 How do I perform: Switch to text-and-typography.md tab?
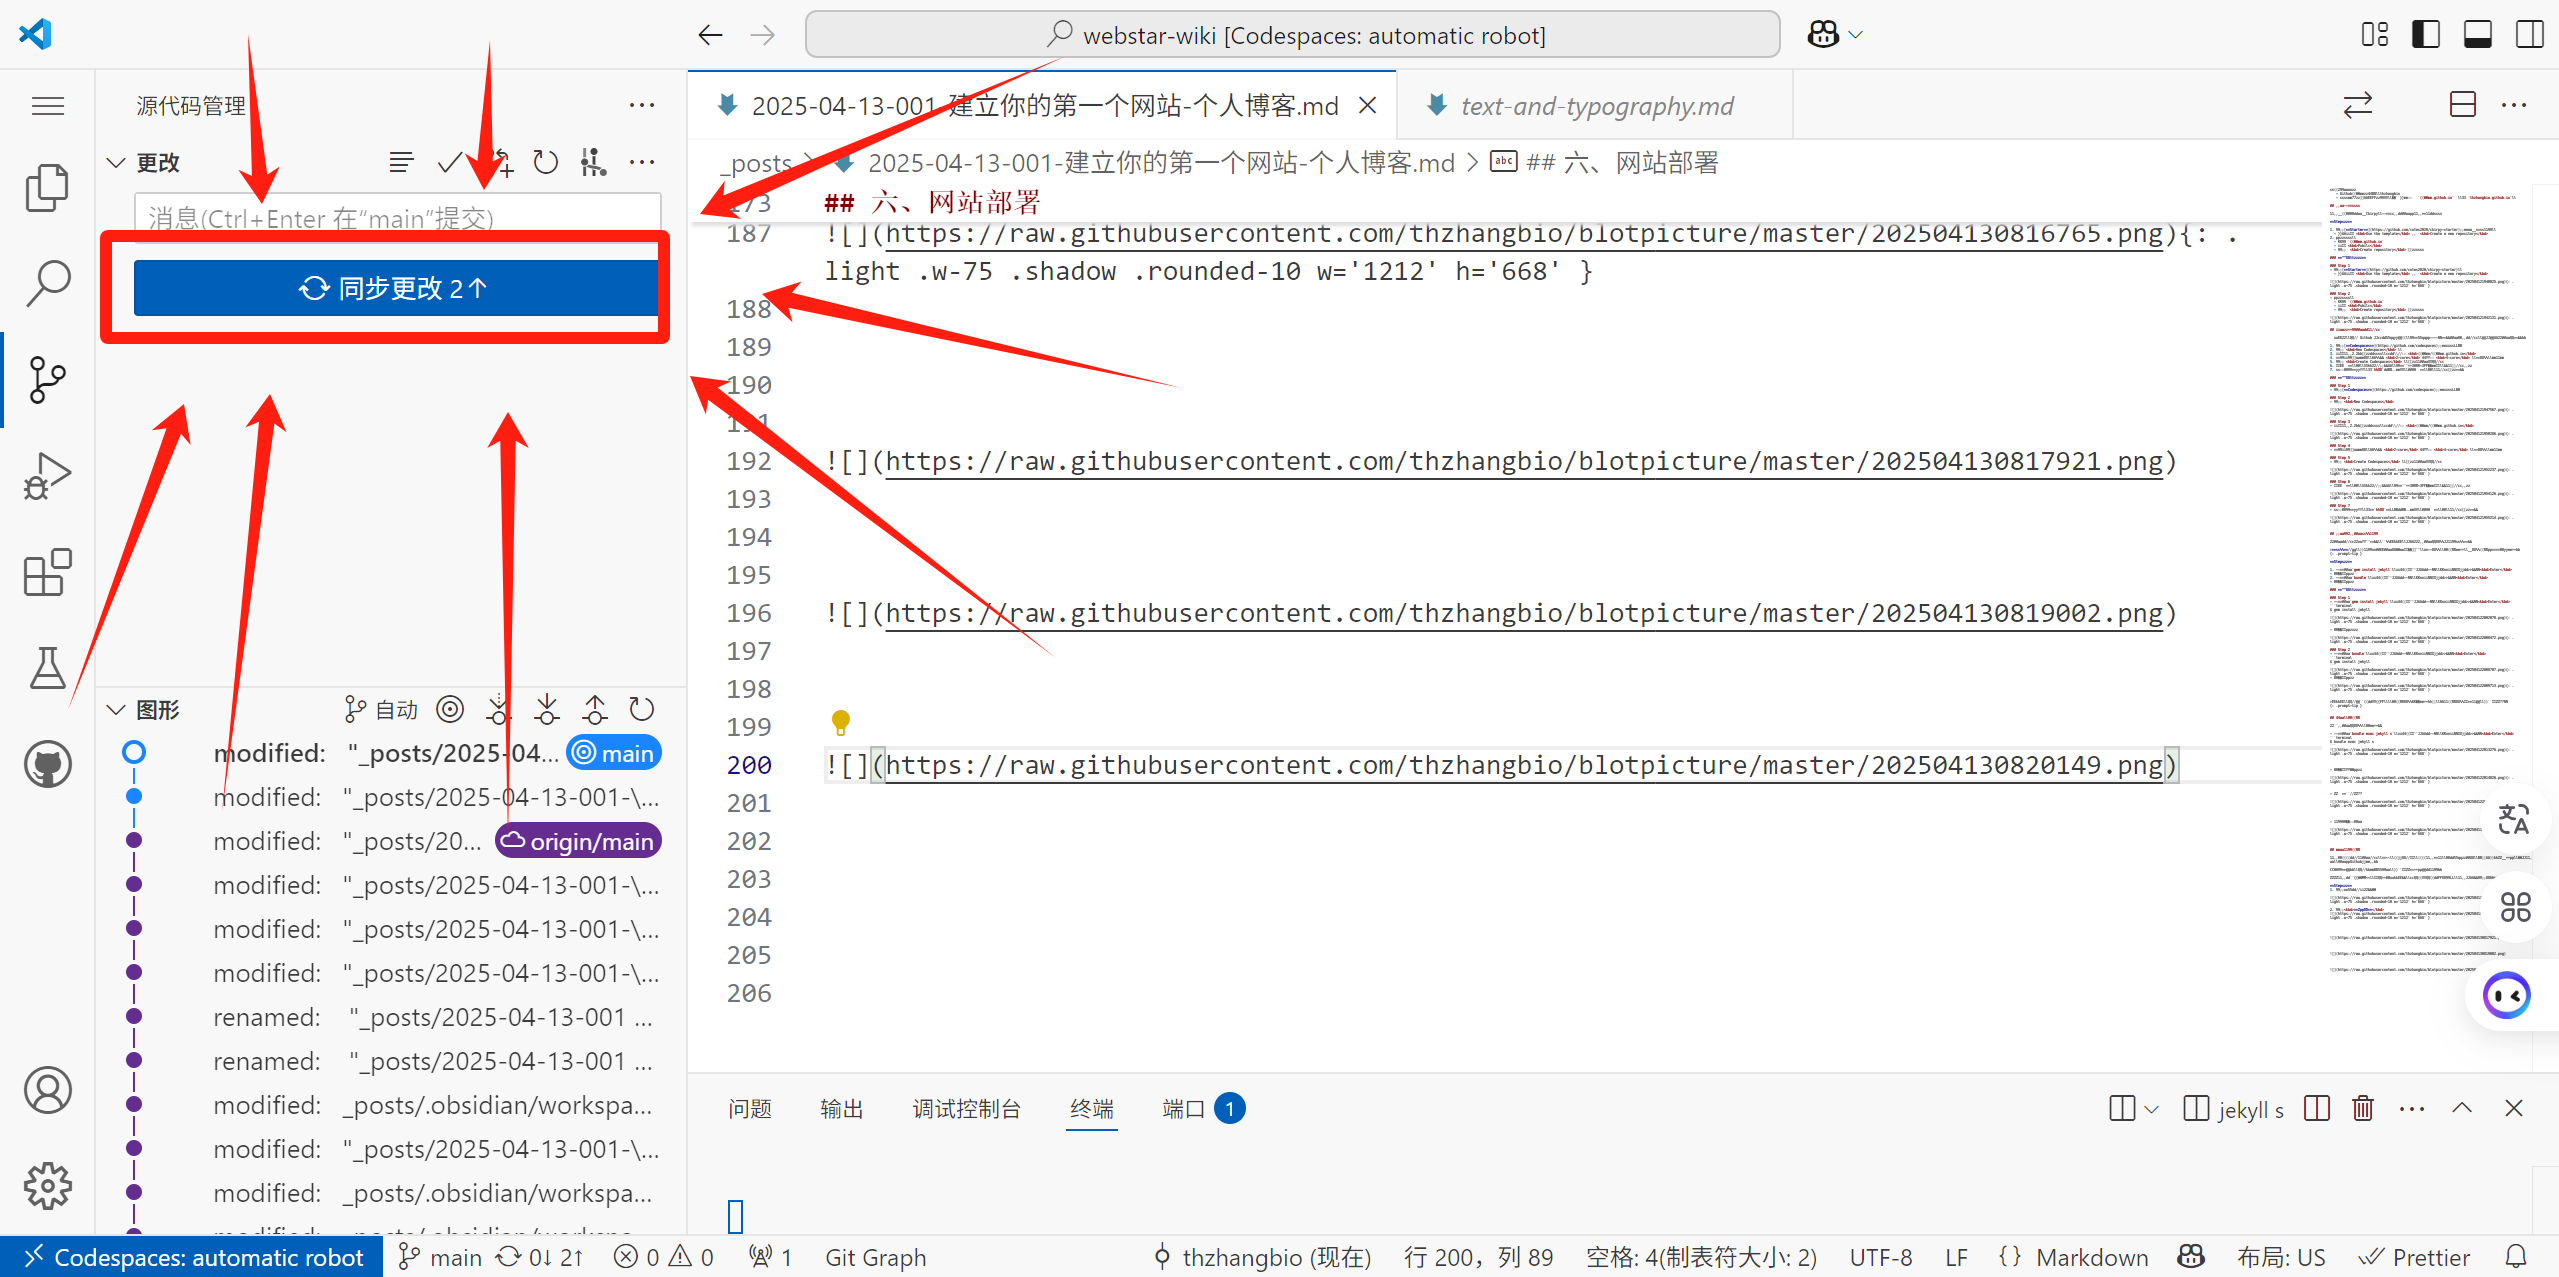(x=1596, y=106)
